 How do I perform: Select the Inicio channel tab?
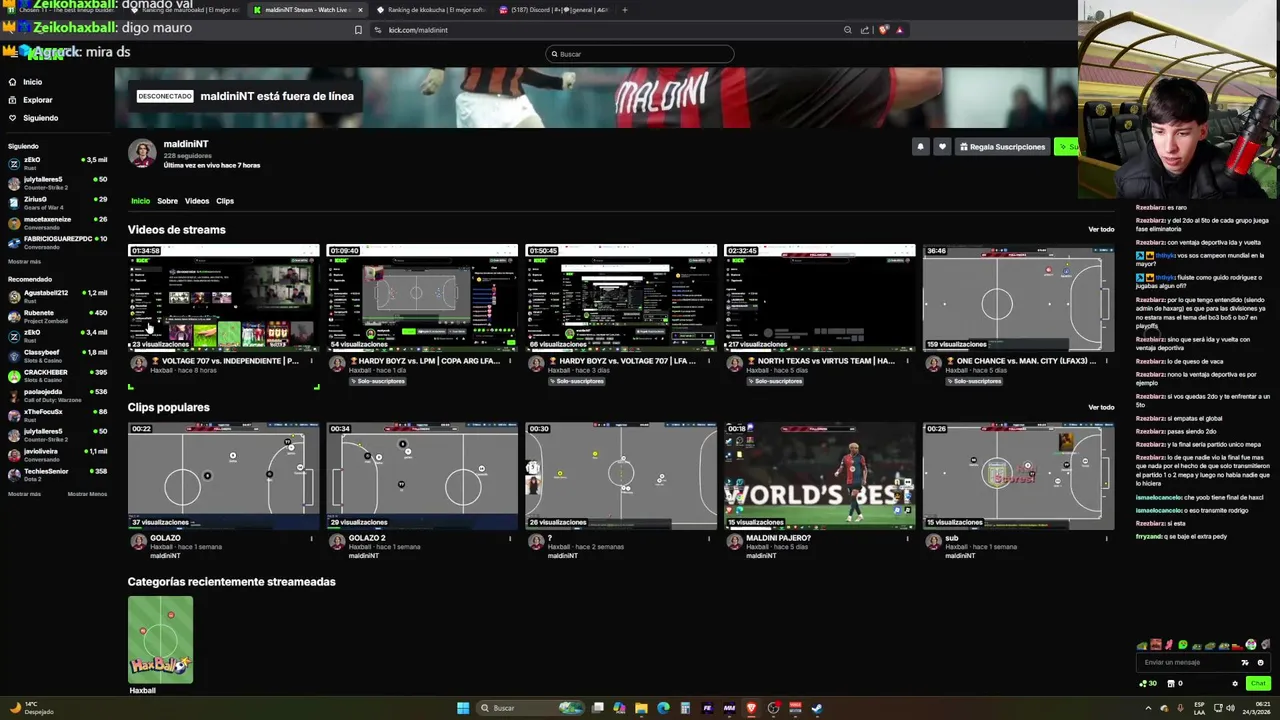[x=140, y=201]
